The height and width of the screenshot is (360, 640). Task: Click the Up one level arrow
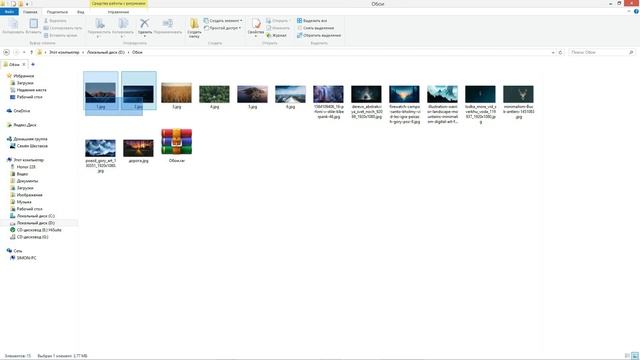(31, 52)
